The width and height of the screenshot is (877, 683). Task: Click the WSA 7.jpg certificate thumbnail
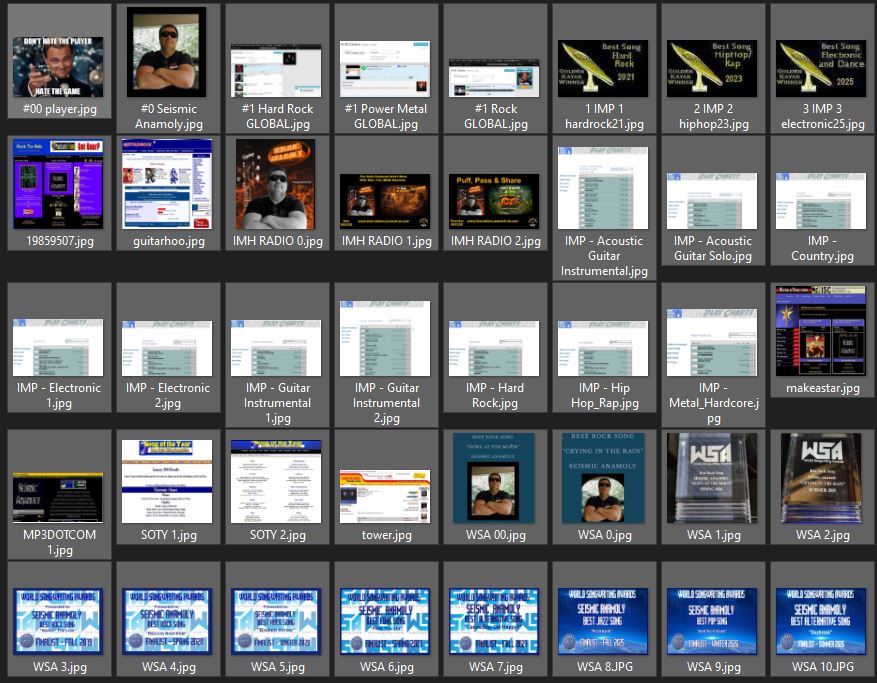[x=494, y=621]
